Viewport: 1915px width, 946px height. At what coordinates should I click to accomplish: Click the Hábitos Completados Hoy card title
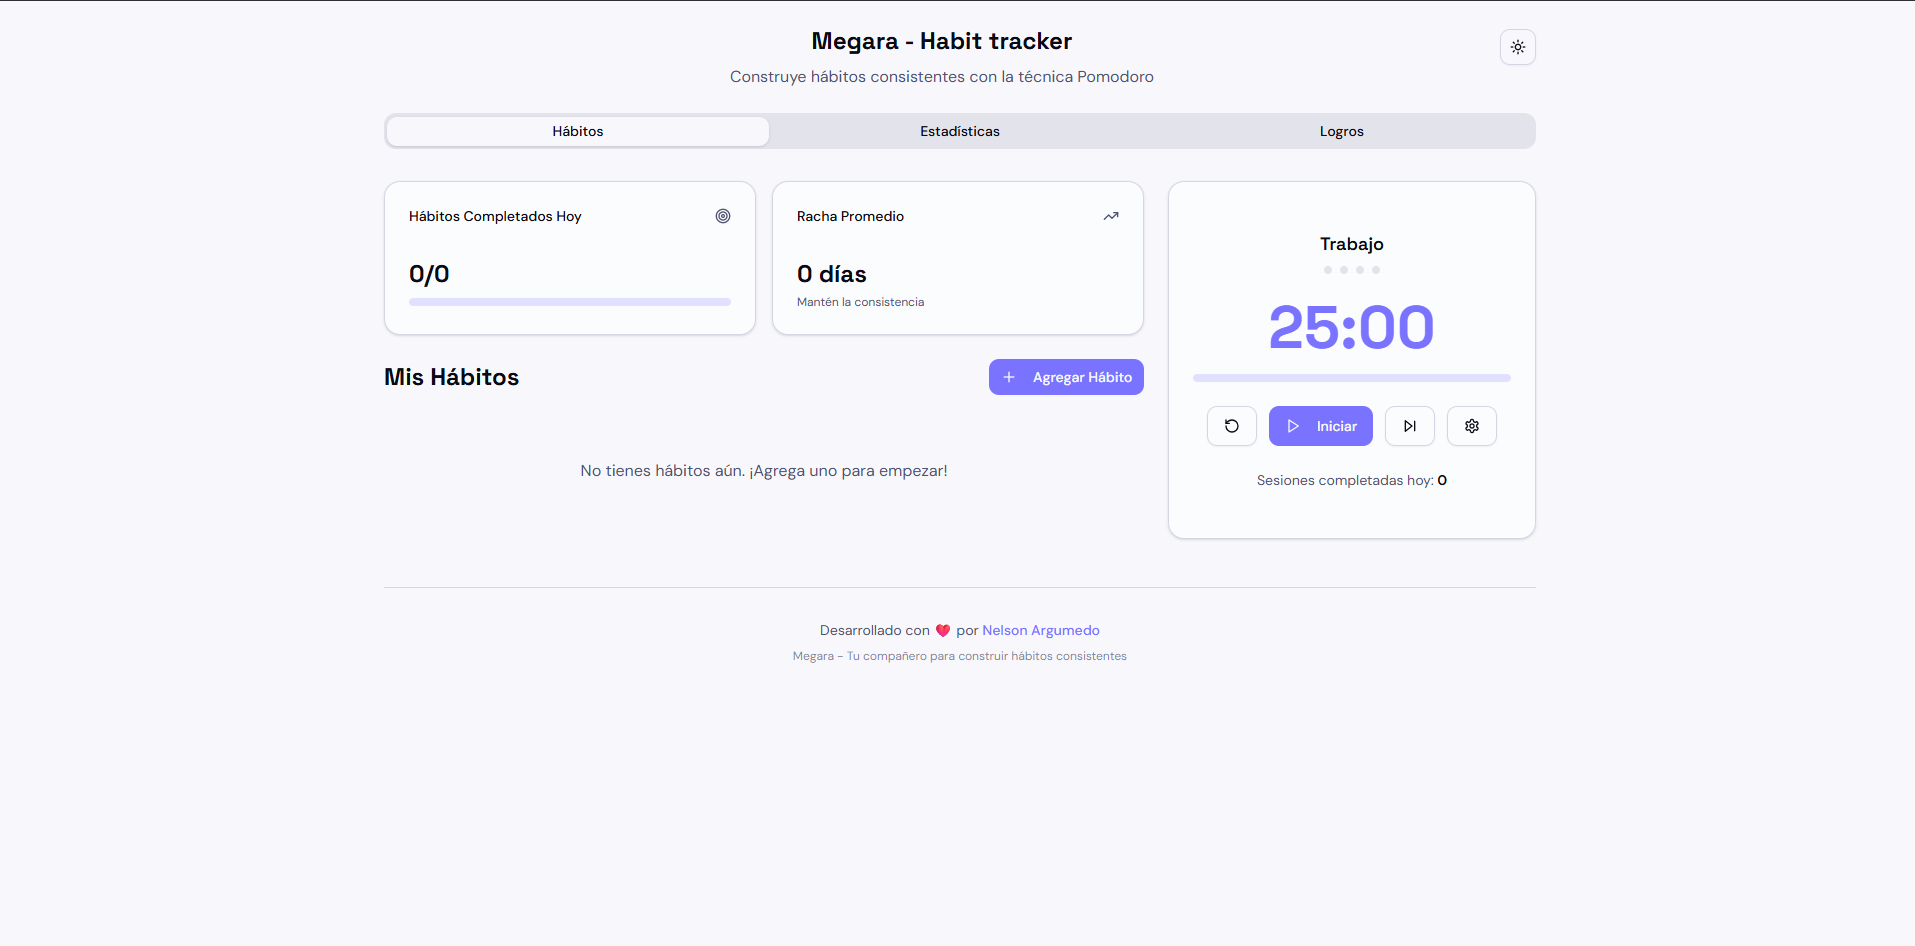(495, 216)
